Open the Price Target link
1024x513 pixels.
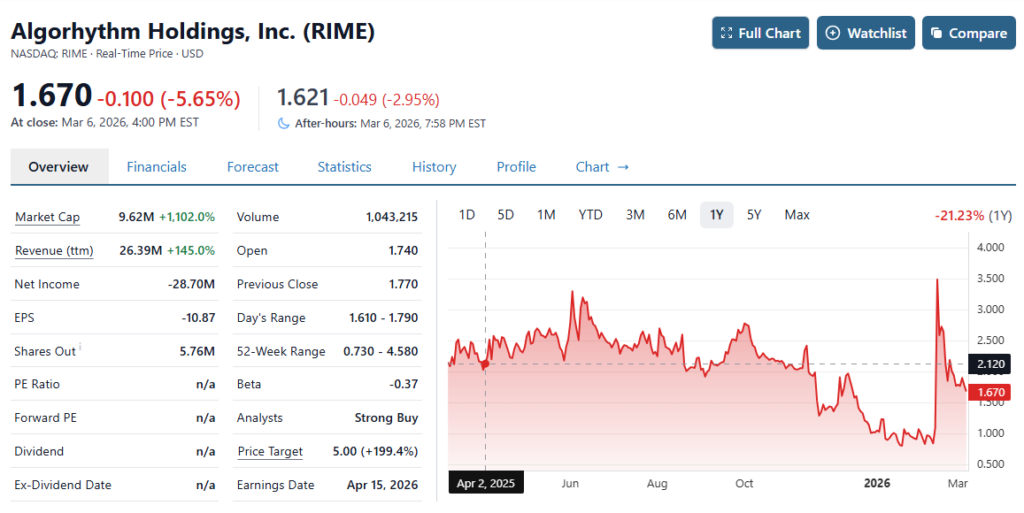click(270, 452)
